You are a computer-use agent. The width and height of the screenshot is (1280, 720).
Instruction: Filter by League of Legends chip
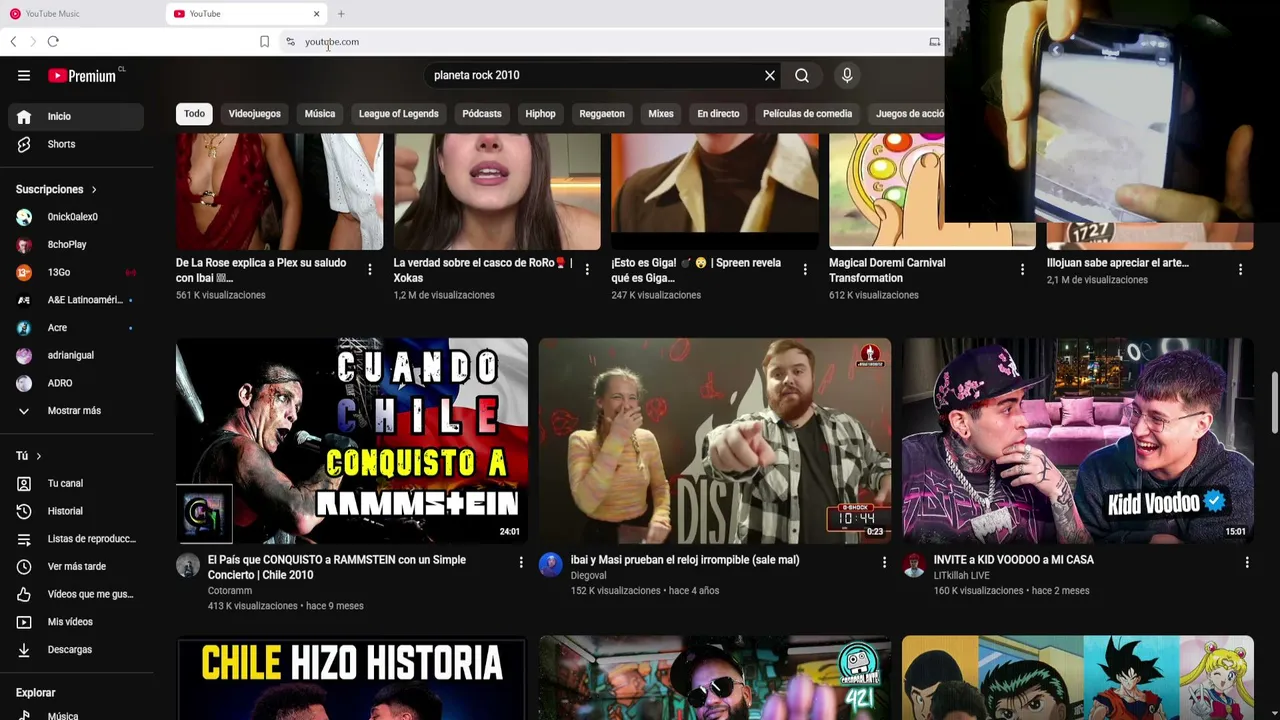click(398, 114)
